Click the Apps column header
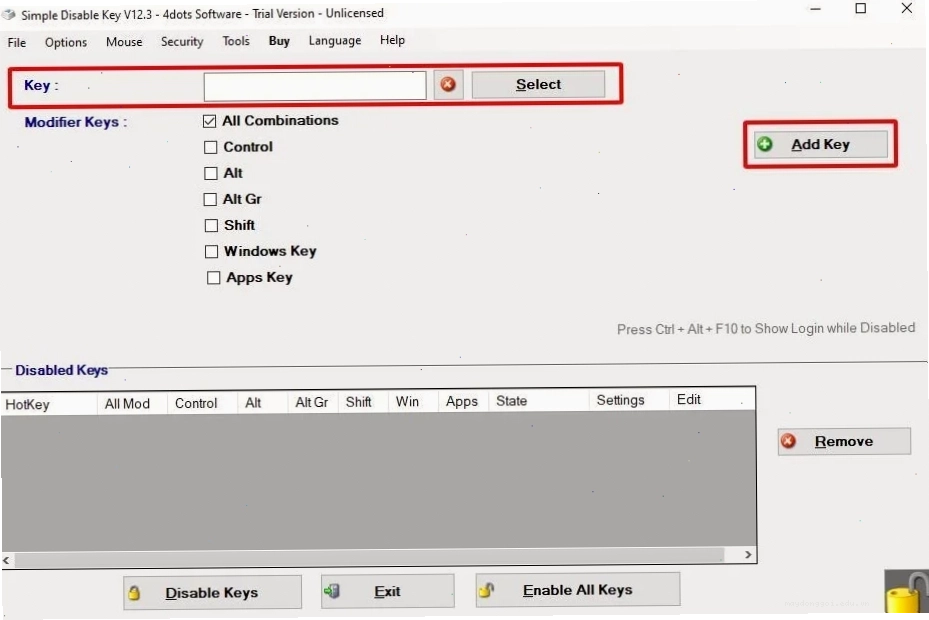This screenshot has width=929, height=620. (x=463, y=401)
